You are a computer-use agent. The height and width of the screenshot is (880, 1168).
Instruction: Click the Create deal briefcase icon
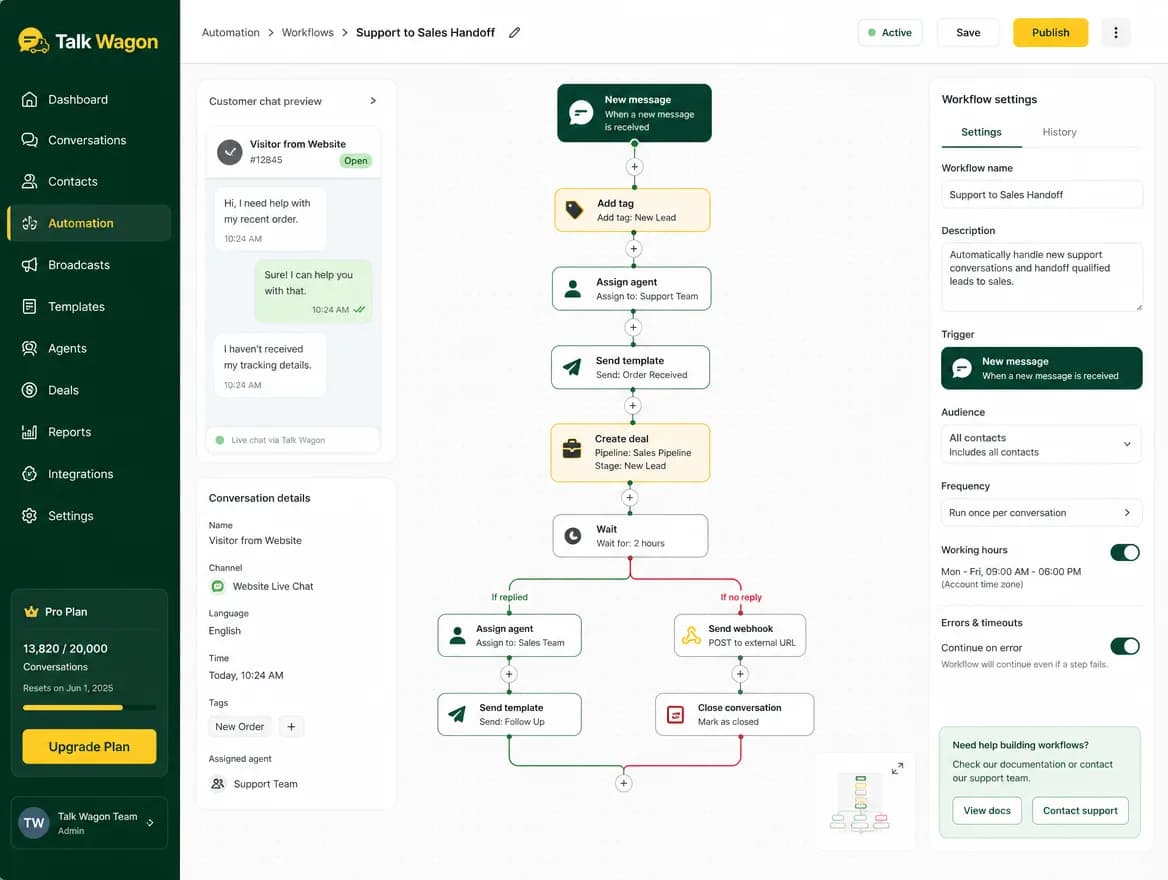tap(571, 449)
